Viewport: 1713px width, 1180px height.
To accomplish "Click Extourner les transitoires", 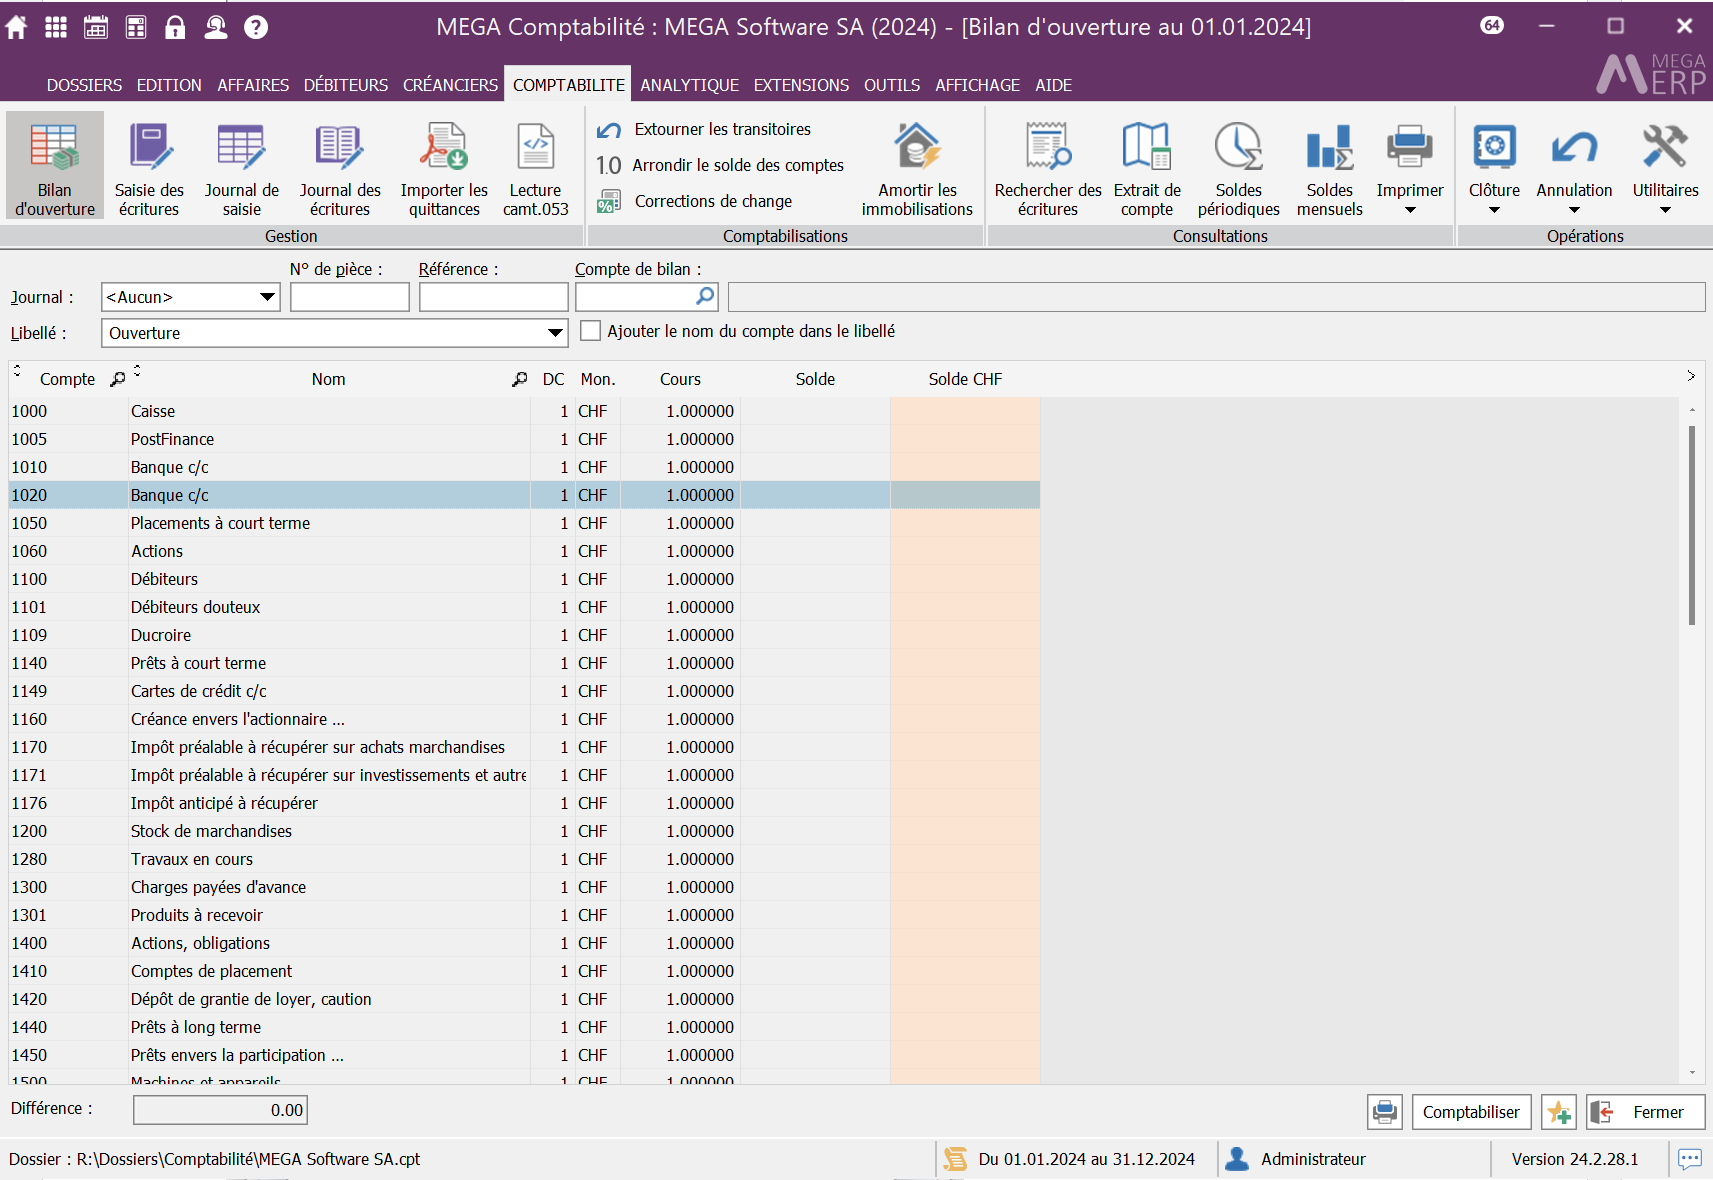I will tap(704, 129).
